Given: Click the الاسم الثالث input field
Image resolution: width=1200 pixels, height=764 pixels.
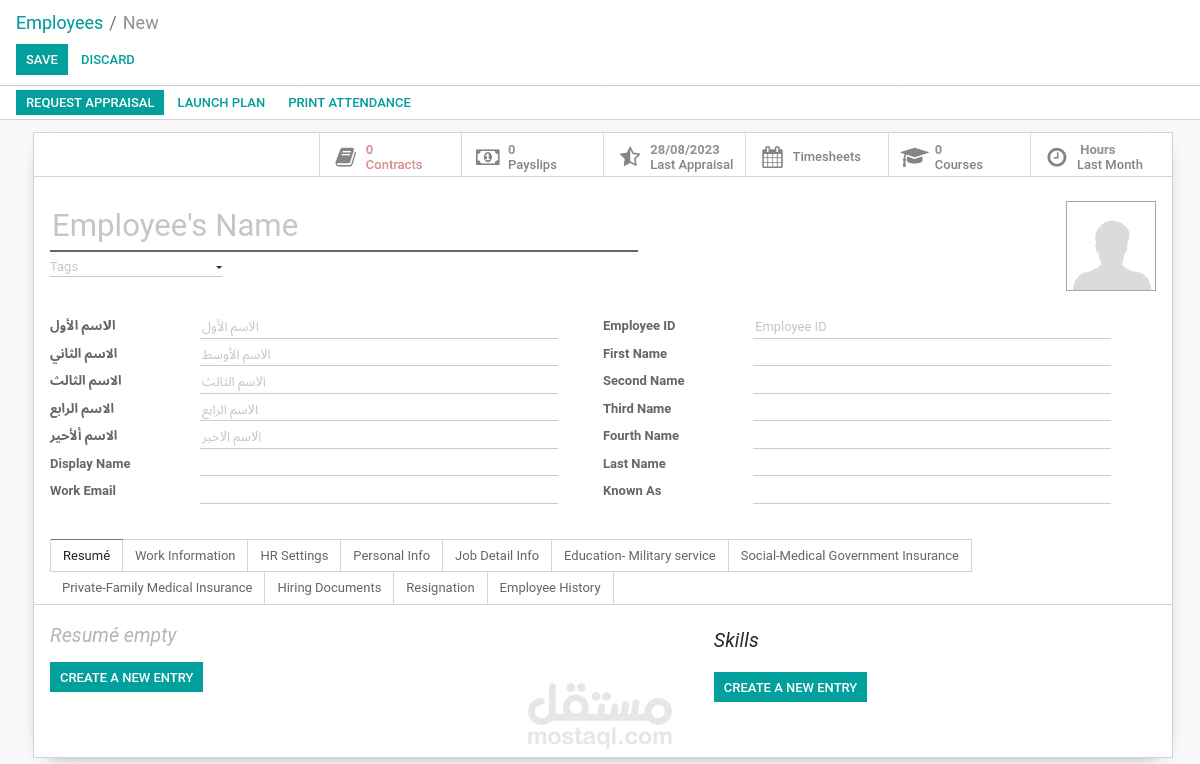Looking at the screenshot, I should tap(379, 382).
